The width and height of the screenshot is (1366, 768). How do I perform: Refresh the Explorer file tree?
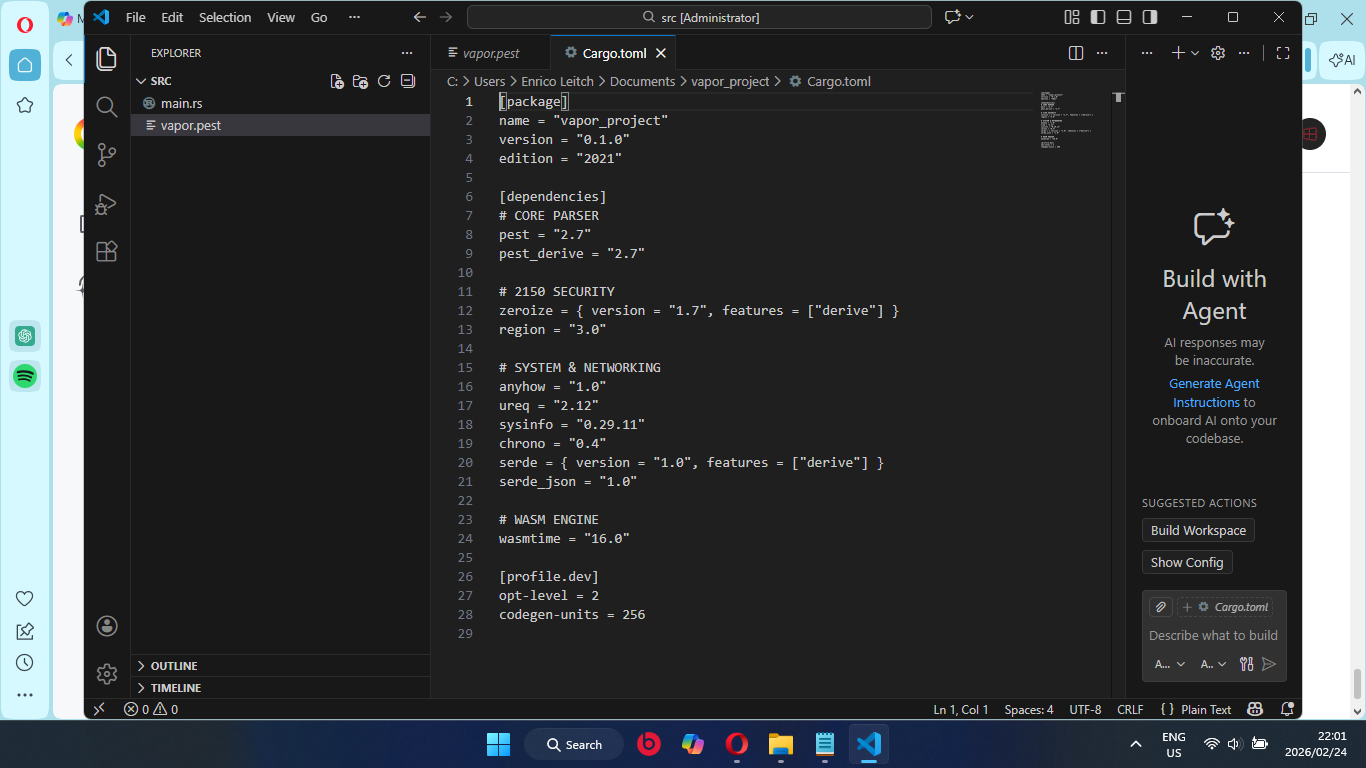(384, 82)
